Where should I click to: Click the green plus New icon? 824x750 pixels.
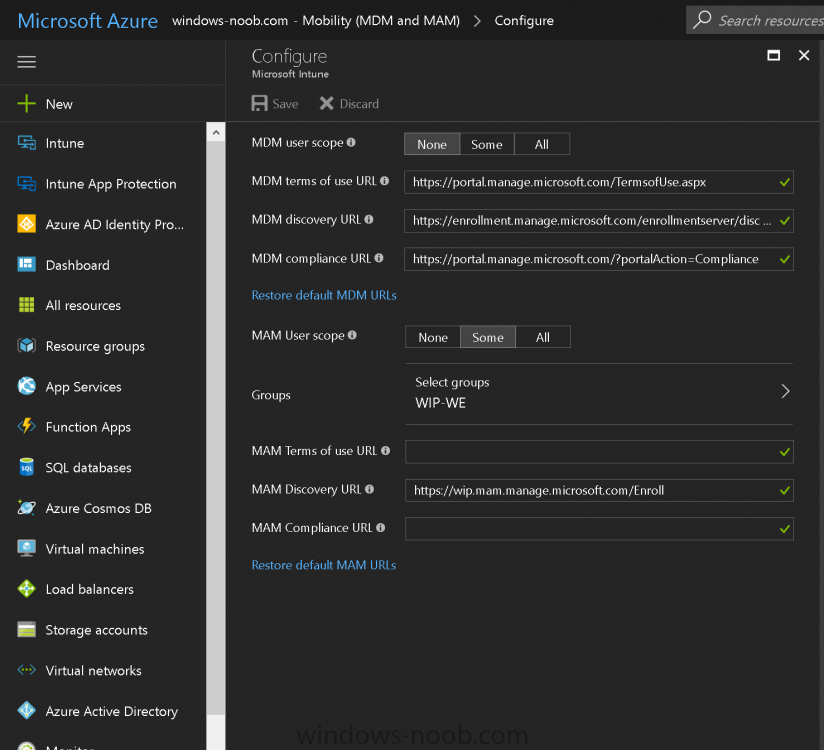(x=26, y=104)
